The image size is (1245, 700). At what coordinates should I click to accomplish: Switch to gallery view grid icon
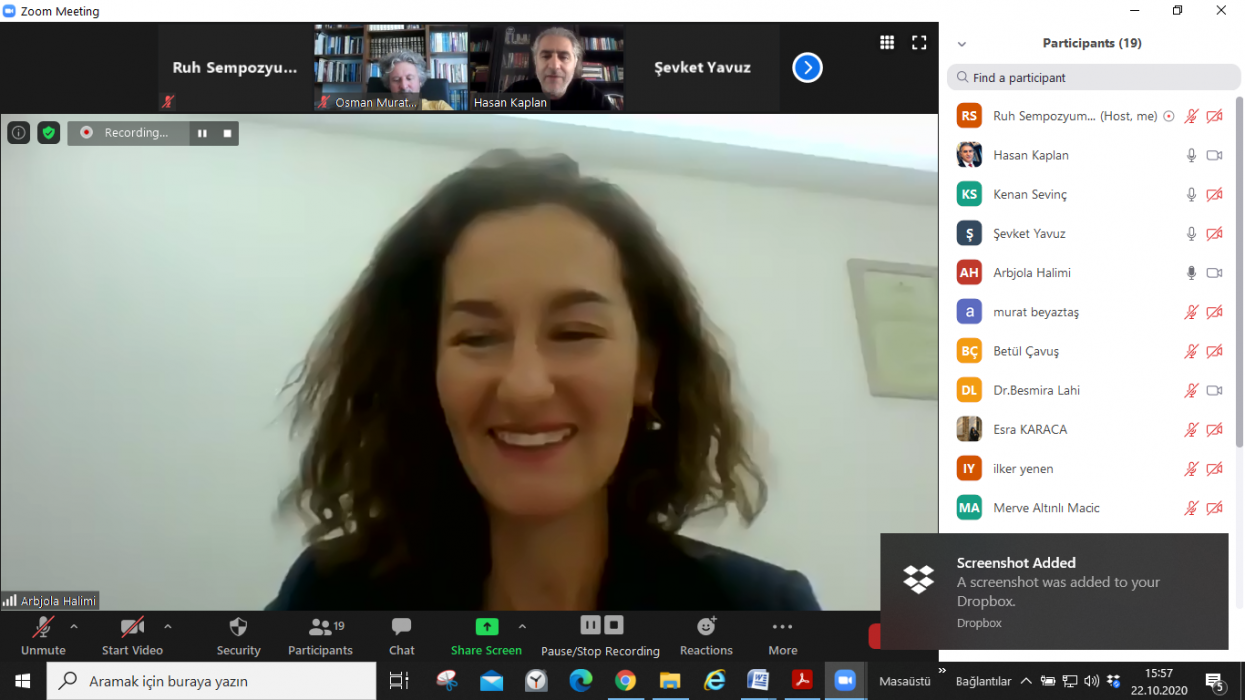(x=887, y=42)
